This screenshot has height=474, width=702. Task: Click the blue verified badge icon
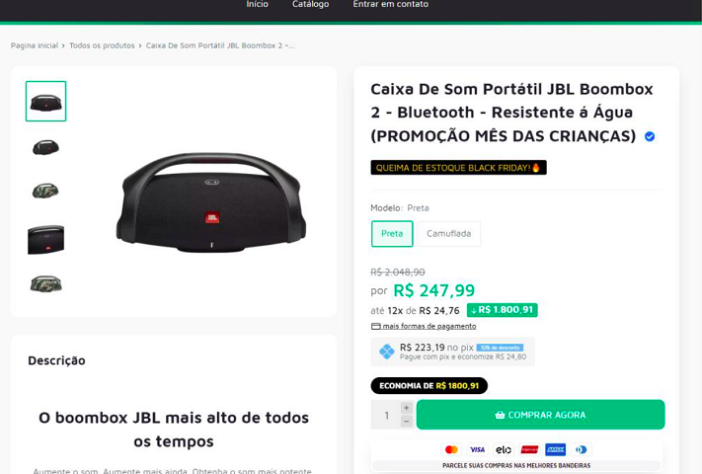pos(649,137)
